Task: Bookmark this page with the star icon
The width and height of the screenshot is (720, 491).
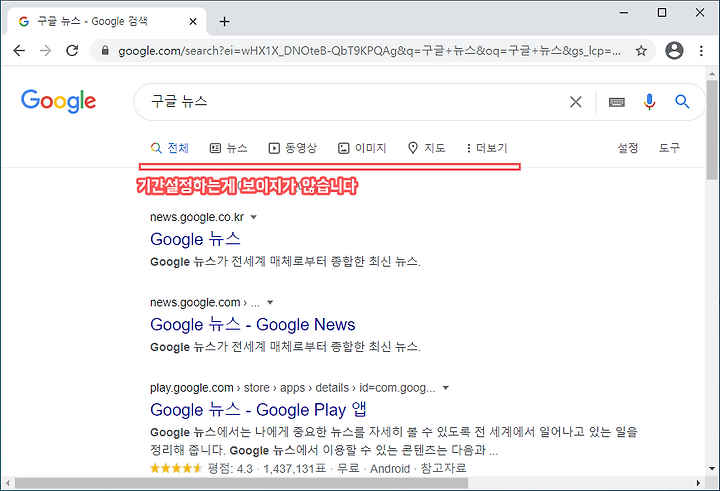Action: tap(641, 51)
